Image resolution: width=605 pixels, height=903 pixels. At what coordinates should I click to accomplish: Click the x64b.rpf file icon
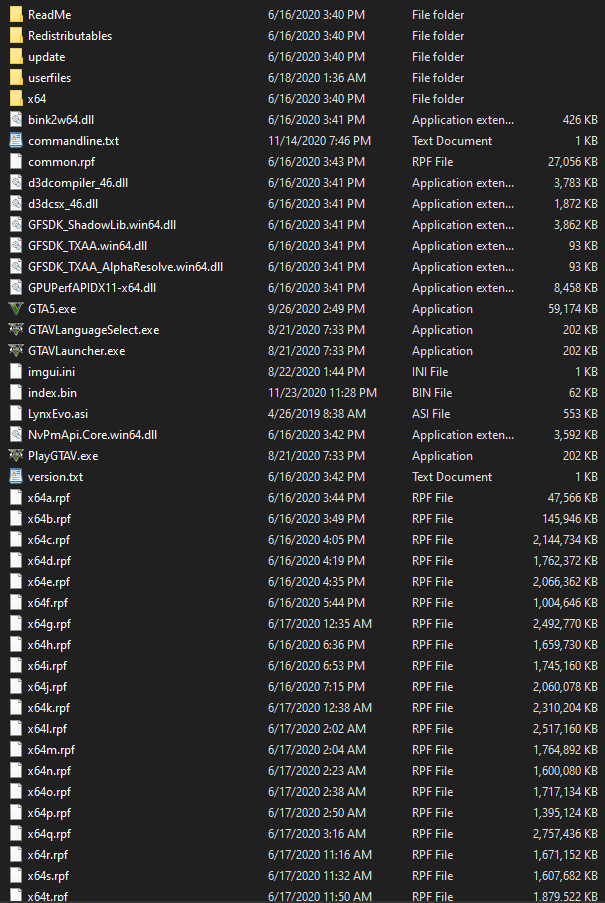tap(16, 519)
